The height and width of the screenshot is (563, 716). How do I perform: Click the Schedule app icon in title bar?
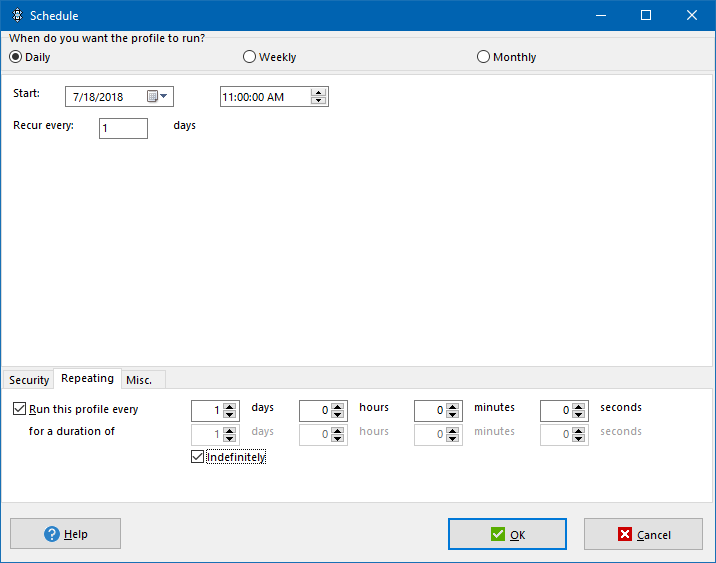[x=17, y=15]
